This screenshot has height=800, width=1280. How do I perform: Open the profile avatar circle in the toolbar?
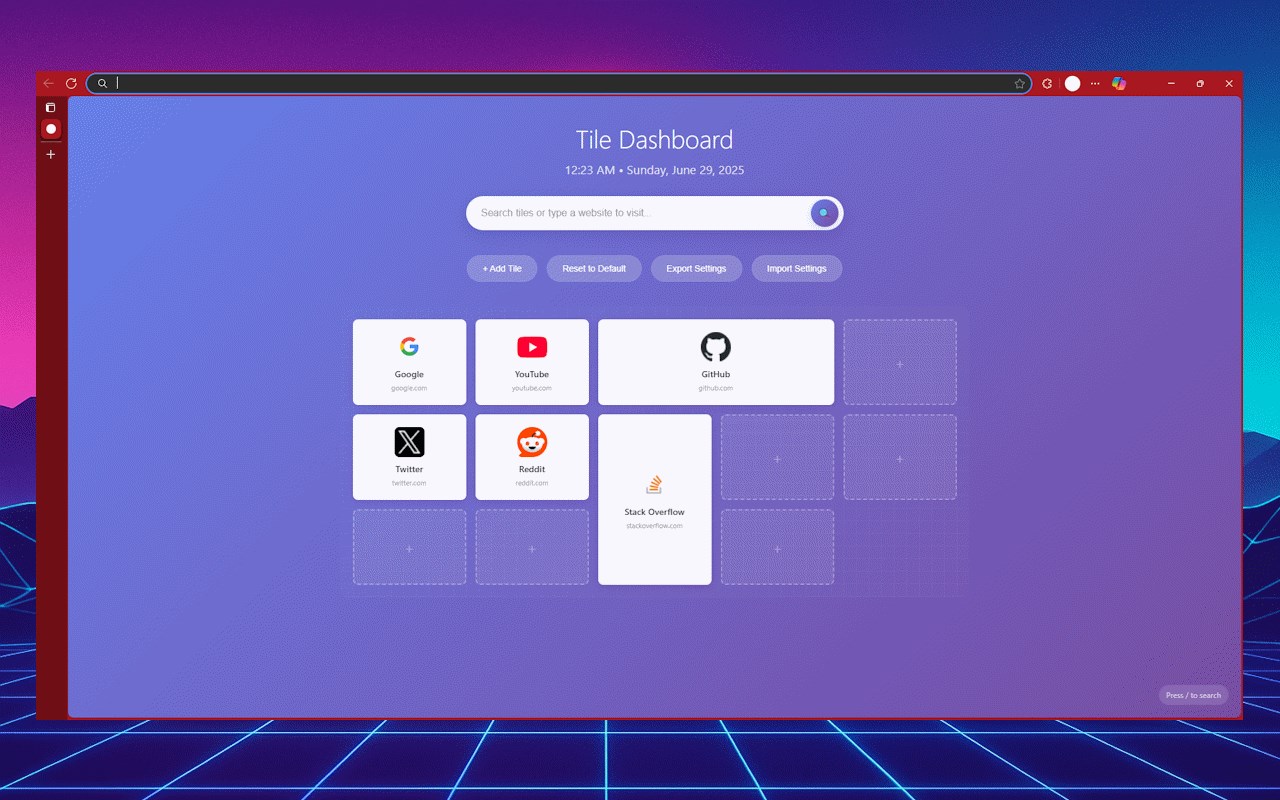coord(1072,84)
